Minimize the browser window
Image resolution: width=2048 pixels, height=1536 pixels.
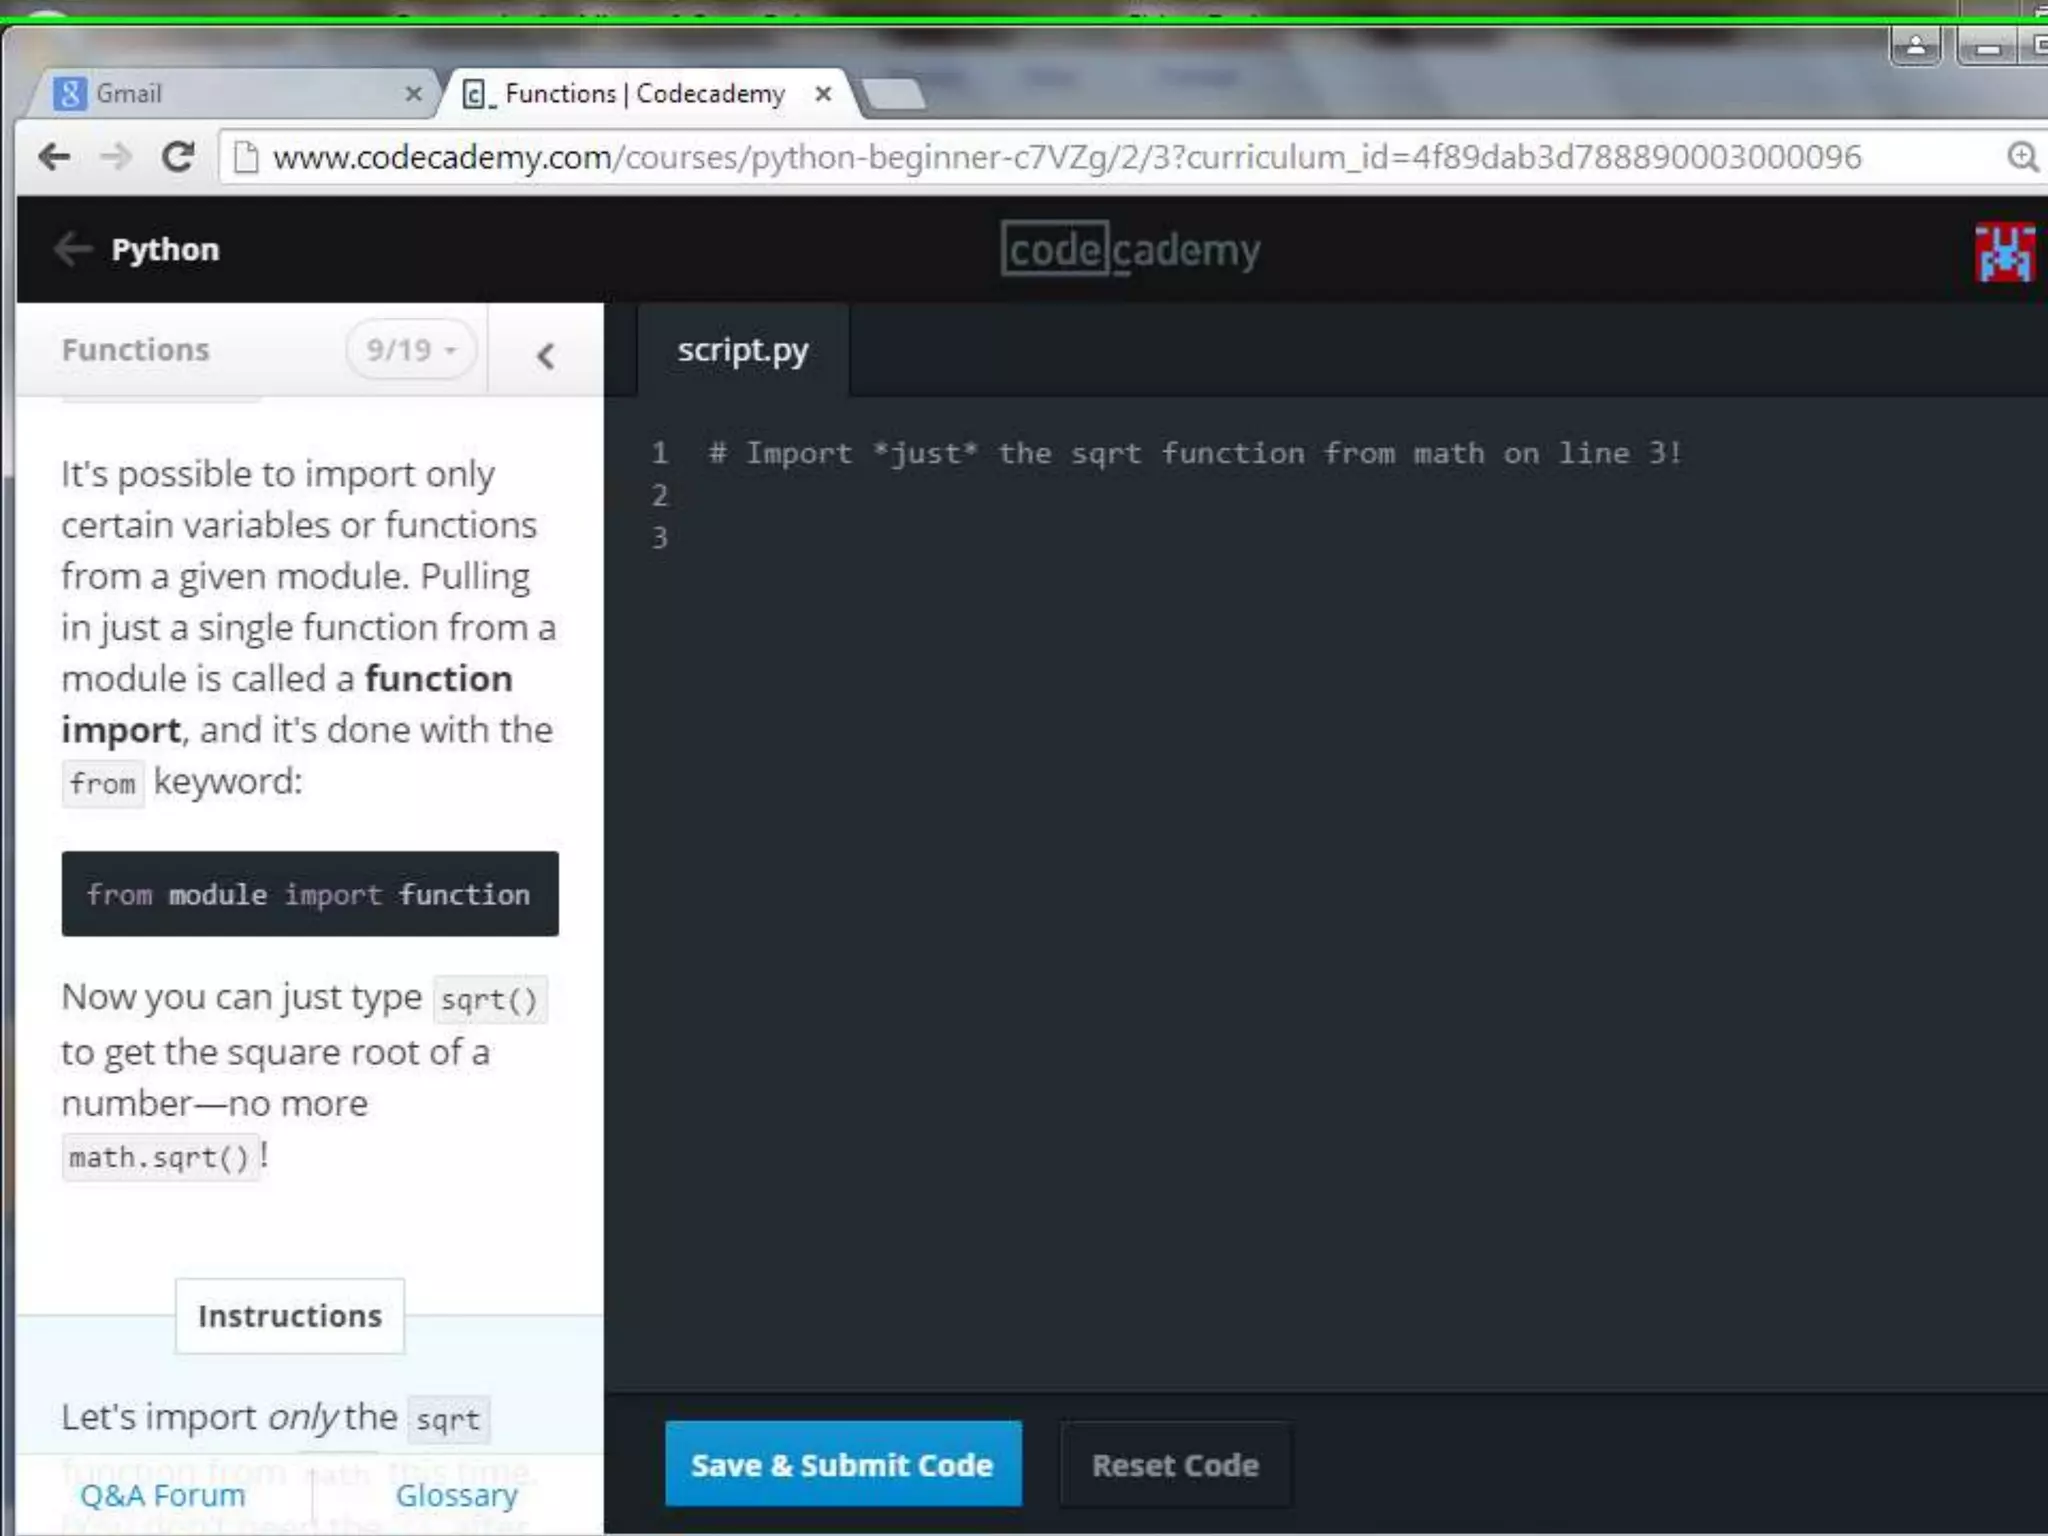(1987, 46)
